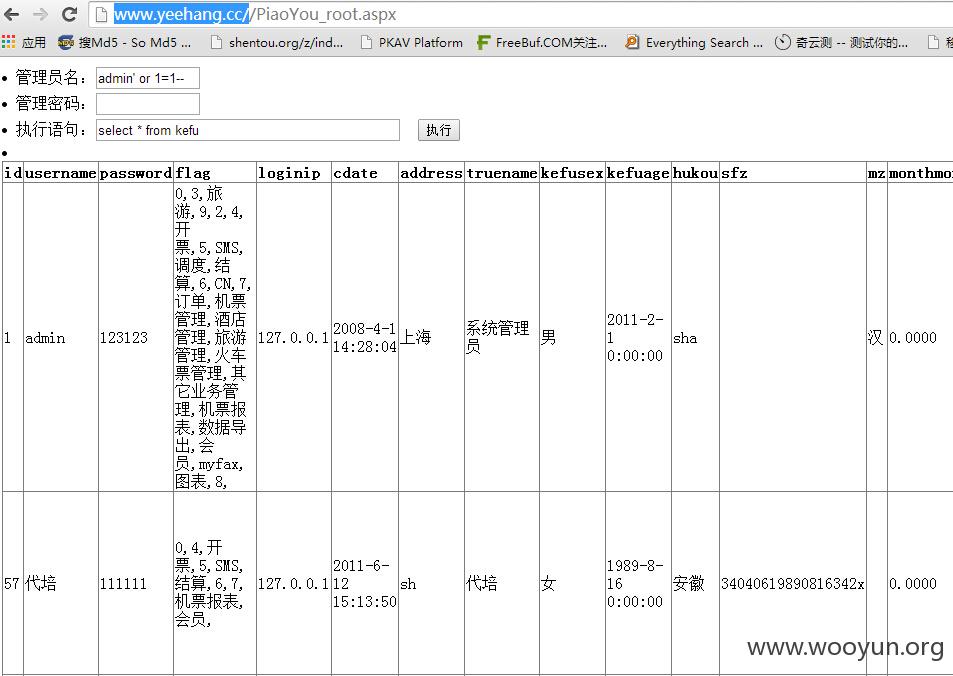This screenshot has width=953, height=676.
Task: Select the truename cell 系统管理员
Action: point(502,337)
